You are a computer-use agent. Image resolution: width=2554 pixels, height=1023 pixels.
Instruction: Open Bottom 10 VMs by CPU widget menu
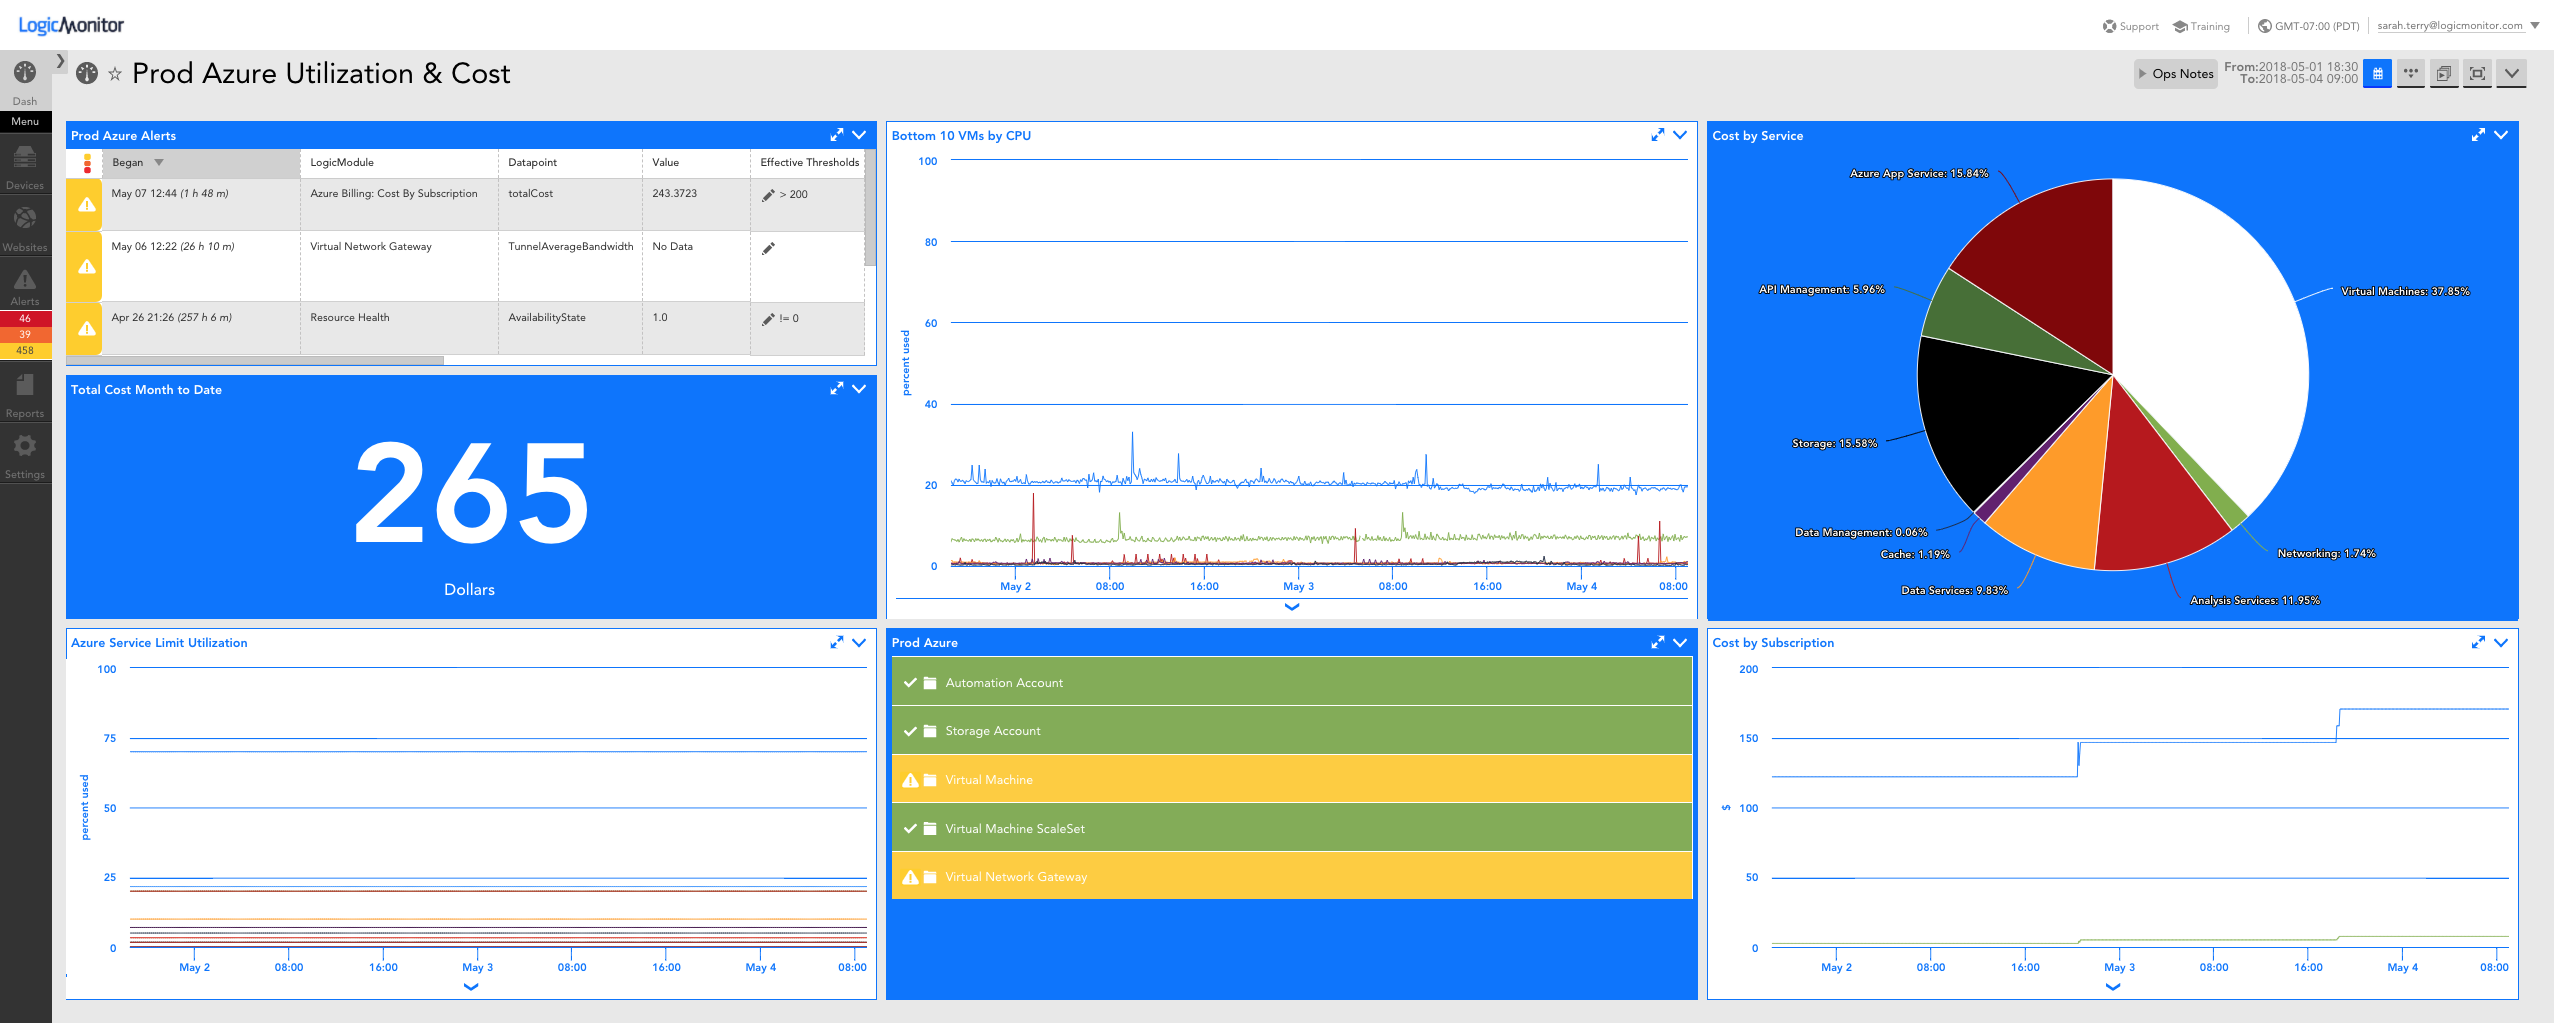(x=1680, y=135)
